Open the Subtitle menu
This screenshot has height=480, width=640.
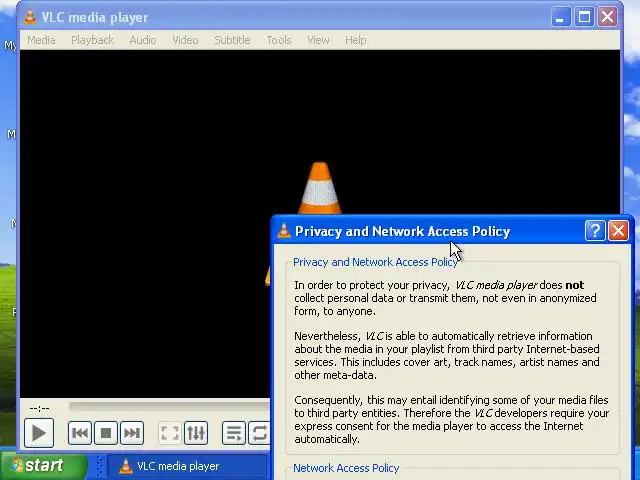coord(232,40)
